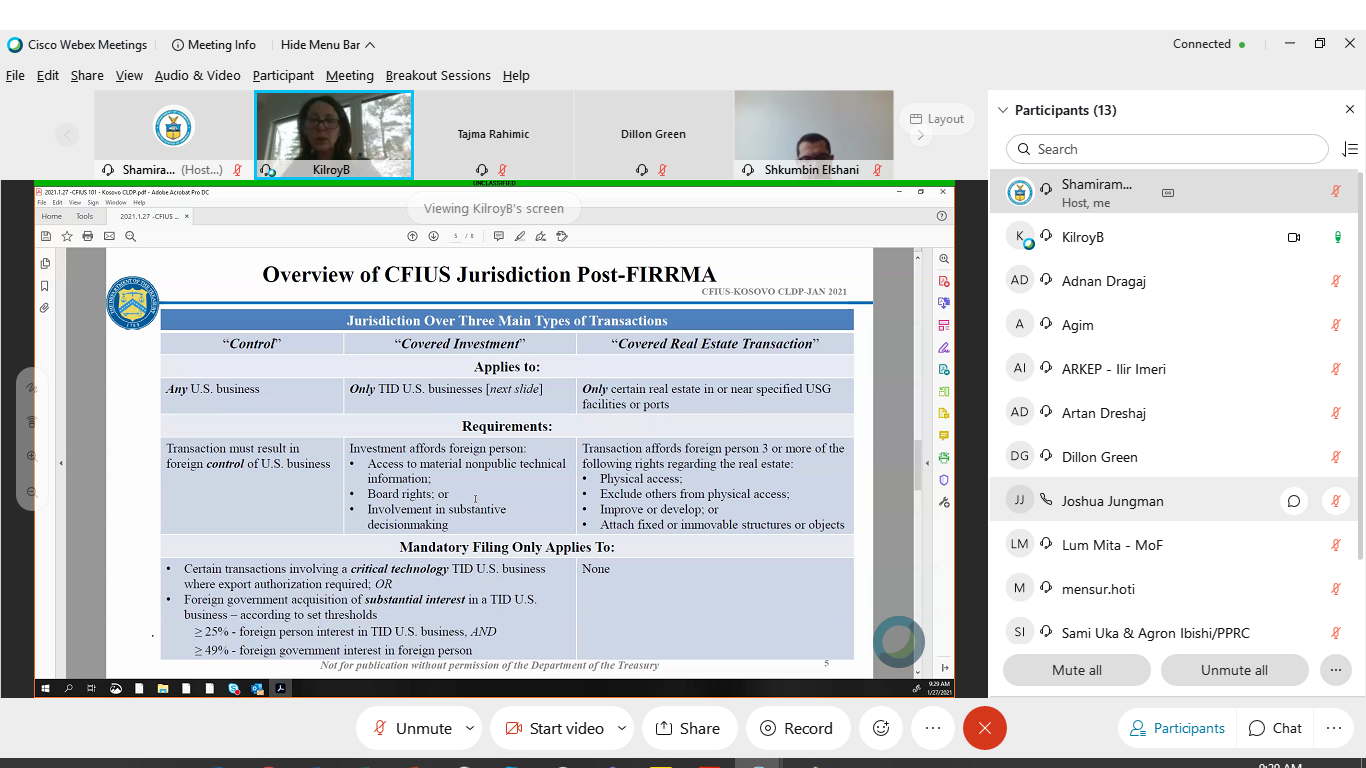Start video camera
Screen dimensions: 1366x768
pos(554,729)
